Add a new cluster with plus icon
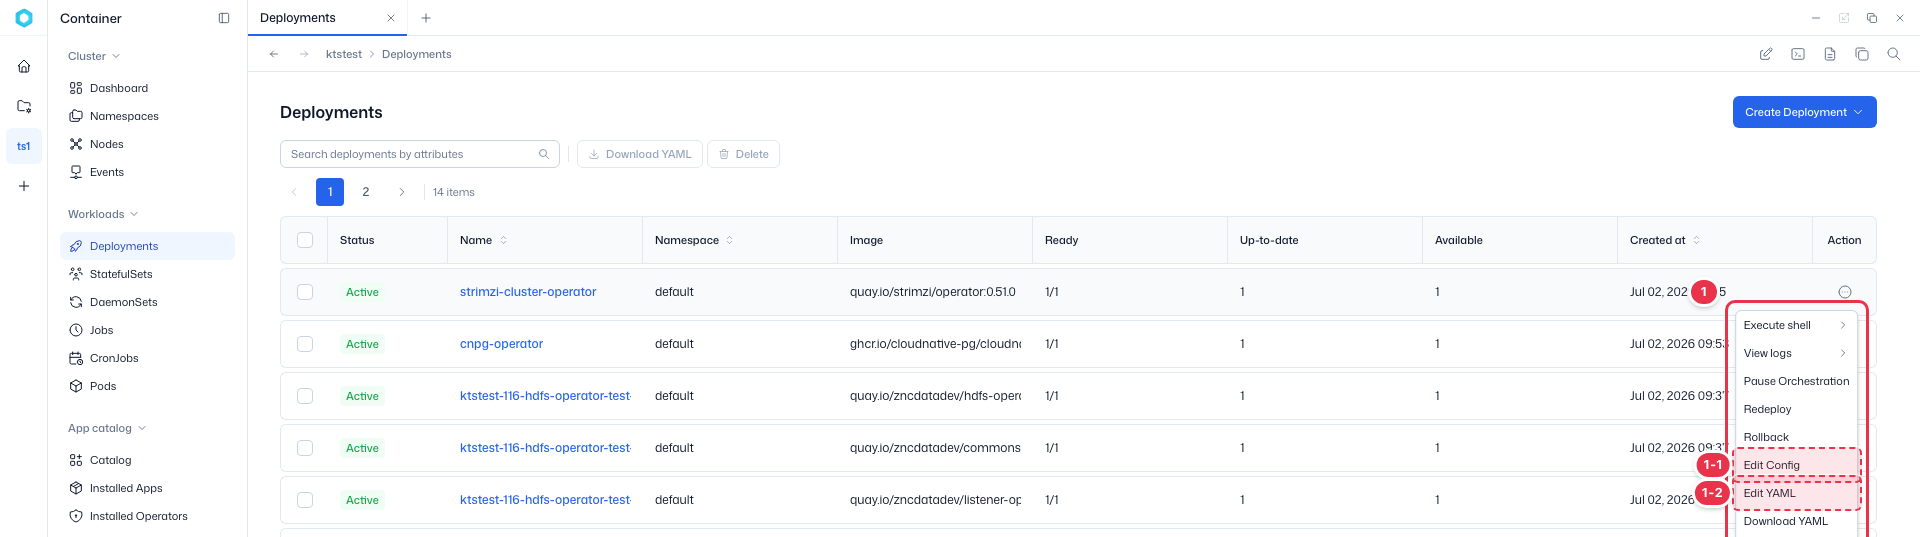Screen dimensions: 1920x537 pyautogui.click(x=24, y=186)
